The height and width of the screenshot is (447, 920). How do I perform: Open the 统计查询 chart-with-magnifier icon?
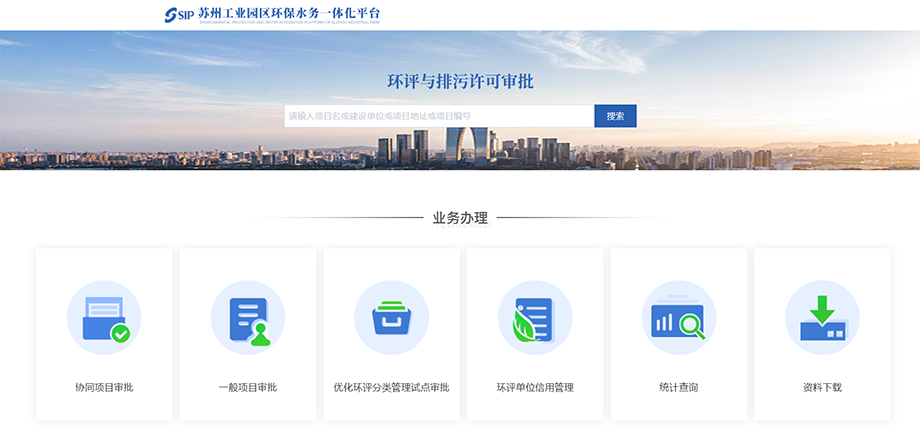678,318
